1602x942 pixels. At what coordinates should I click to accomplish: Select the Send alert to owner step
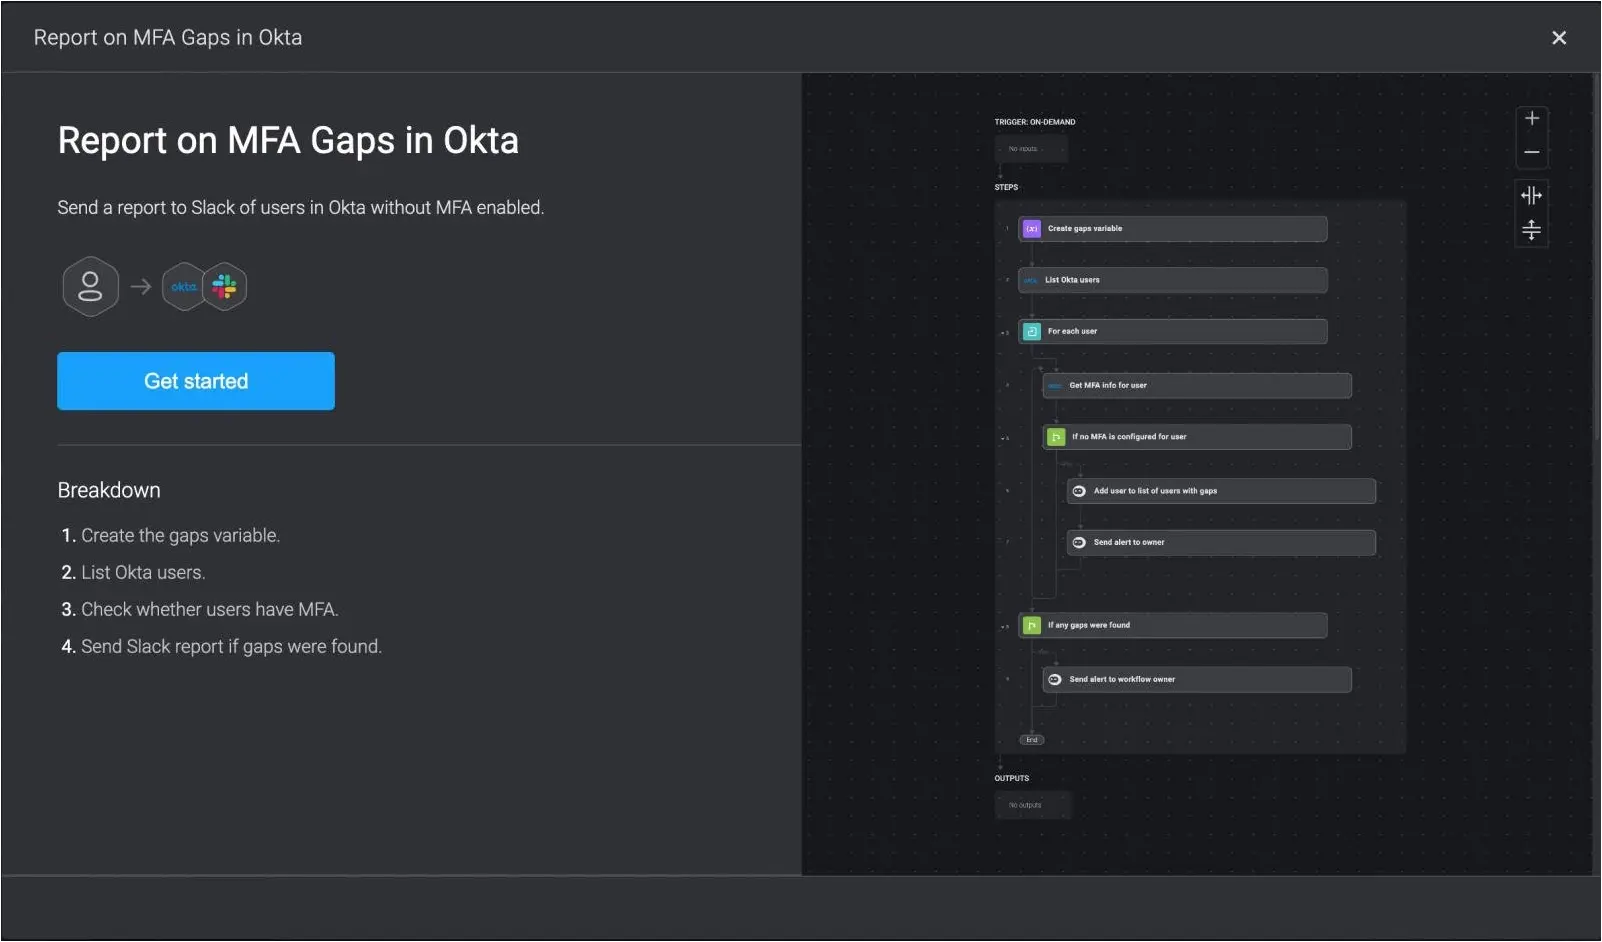(x=1221, y=542)
